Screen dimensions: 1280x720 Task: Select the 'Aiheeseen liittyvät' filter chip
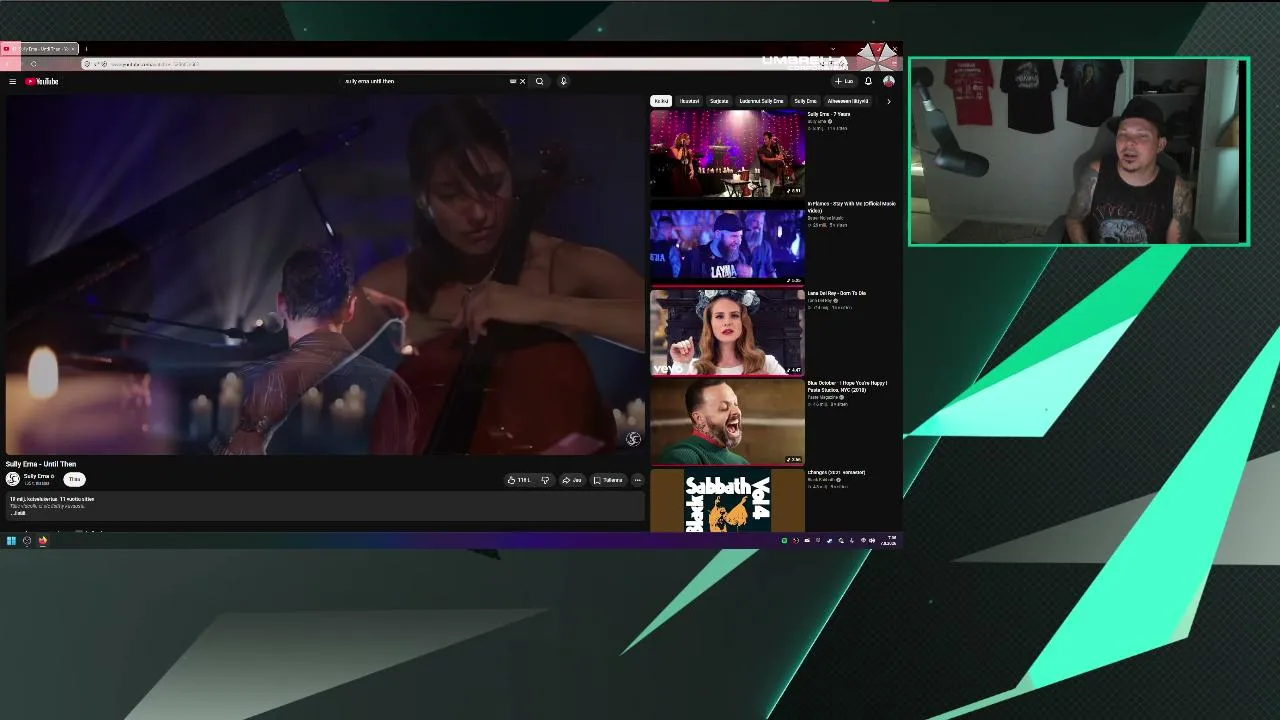(x=848, y=101)
